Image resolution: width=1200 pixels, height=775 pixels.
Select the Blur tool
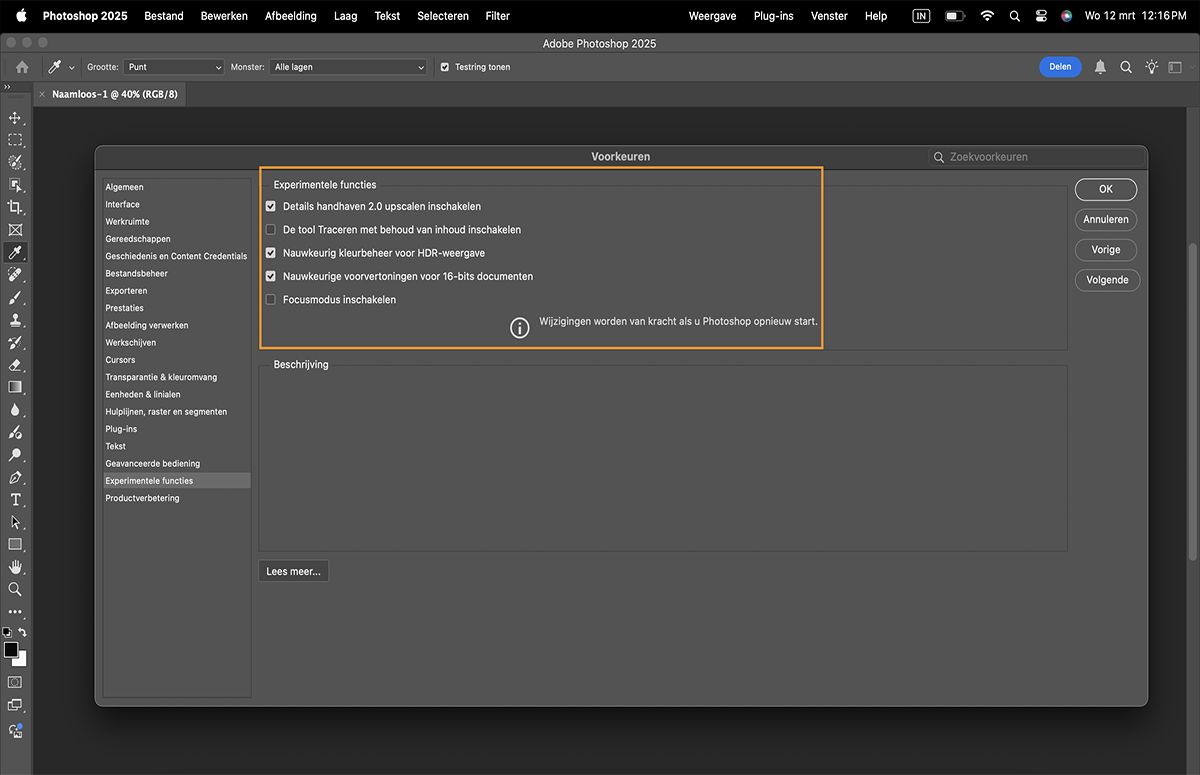point(15,410)
